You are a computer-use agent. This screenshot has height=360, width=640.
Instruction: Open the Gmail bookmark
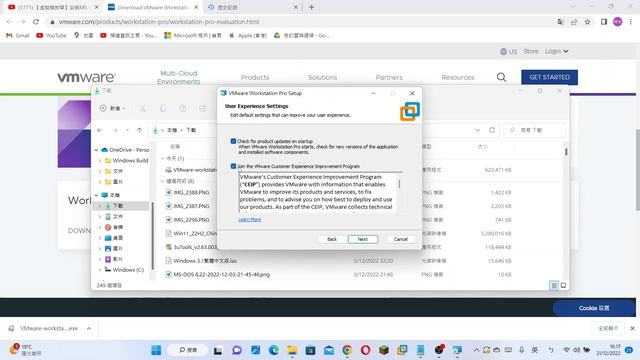point(18,36)
